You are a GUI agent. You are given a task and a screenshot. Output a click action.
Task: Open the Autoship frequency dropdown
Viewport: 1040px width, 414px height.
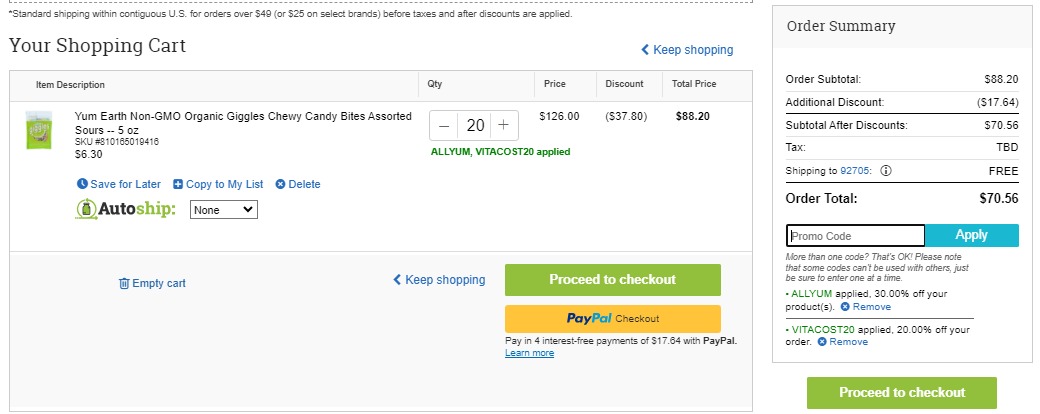224,210
